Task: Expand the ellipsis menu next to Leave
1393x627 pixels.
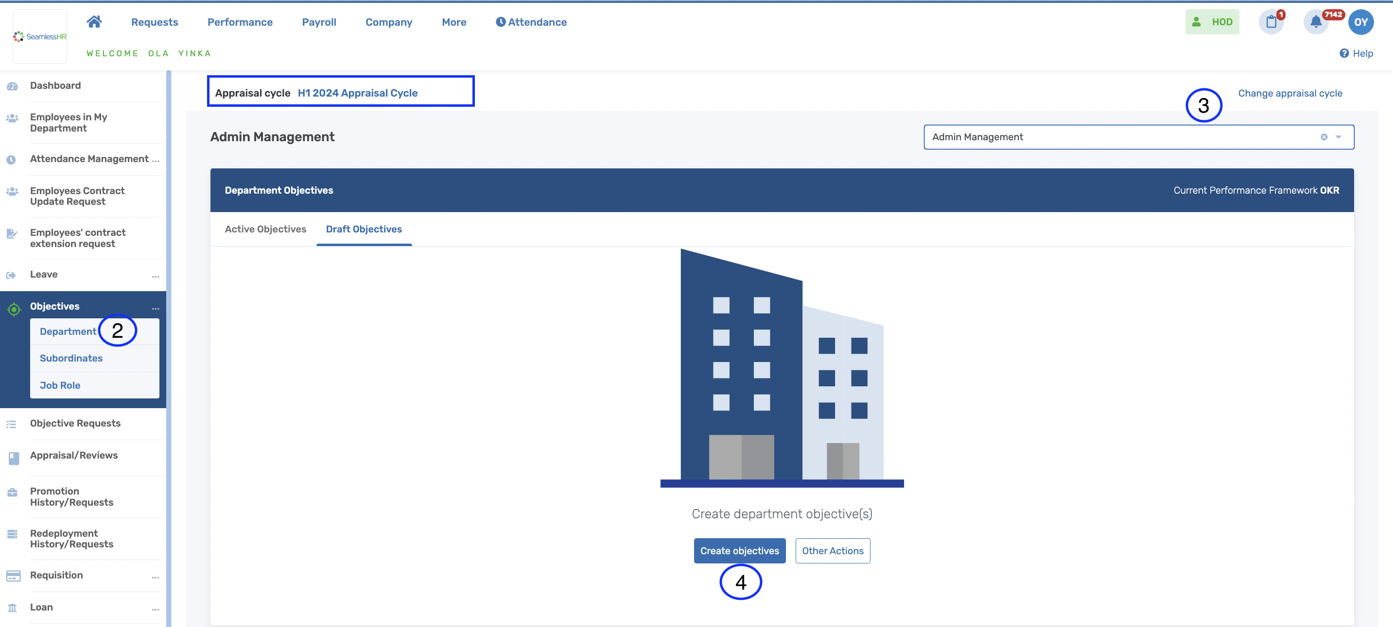Action: pyautogui.click(x=156, y=274)
